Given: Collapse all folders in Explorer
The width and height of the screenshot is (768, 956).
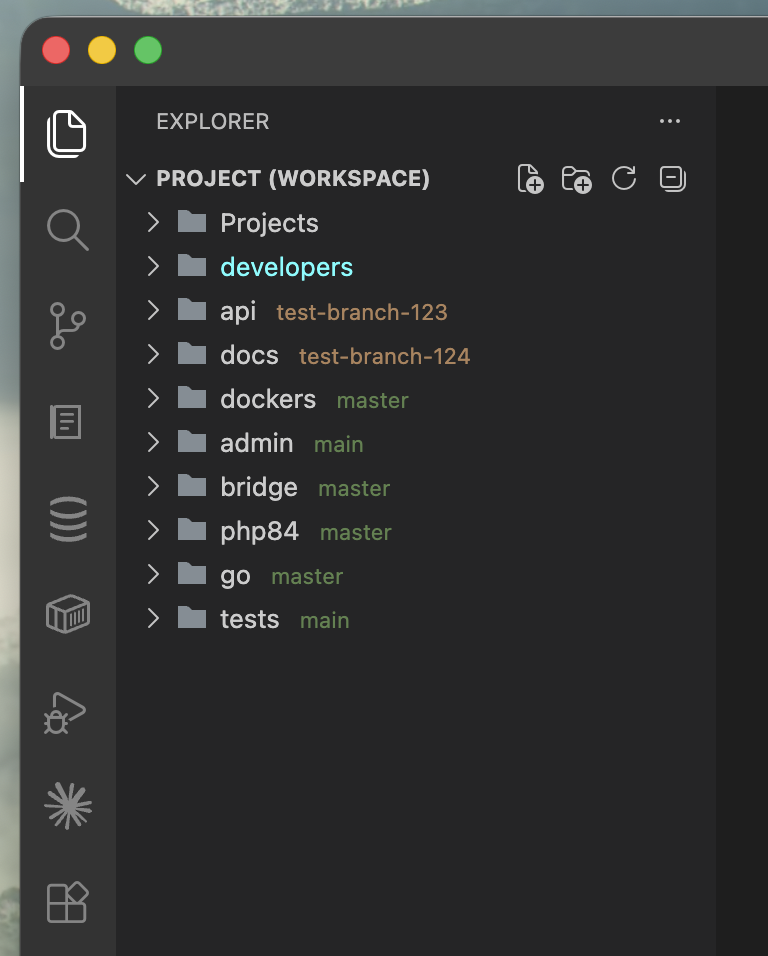Looking at the screenshot, I should (673, 179).
